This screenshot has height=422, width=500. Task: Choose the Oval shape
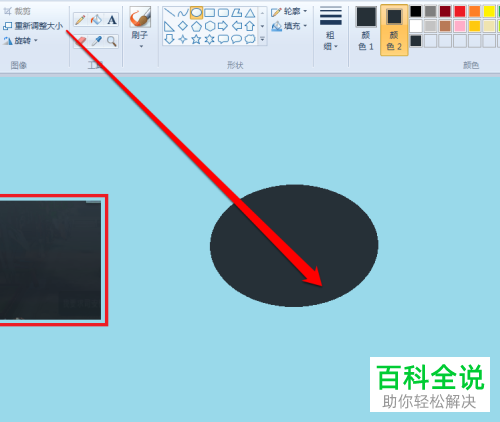tap(196, 13)
